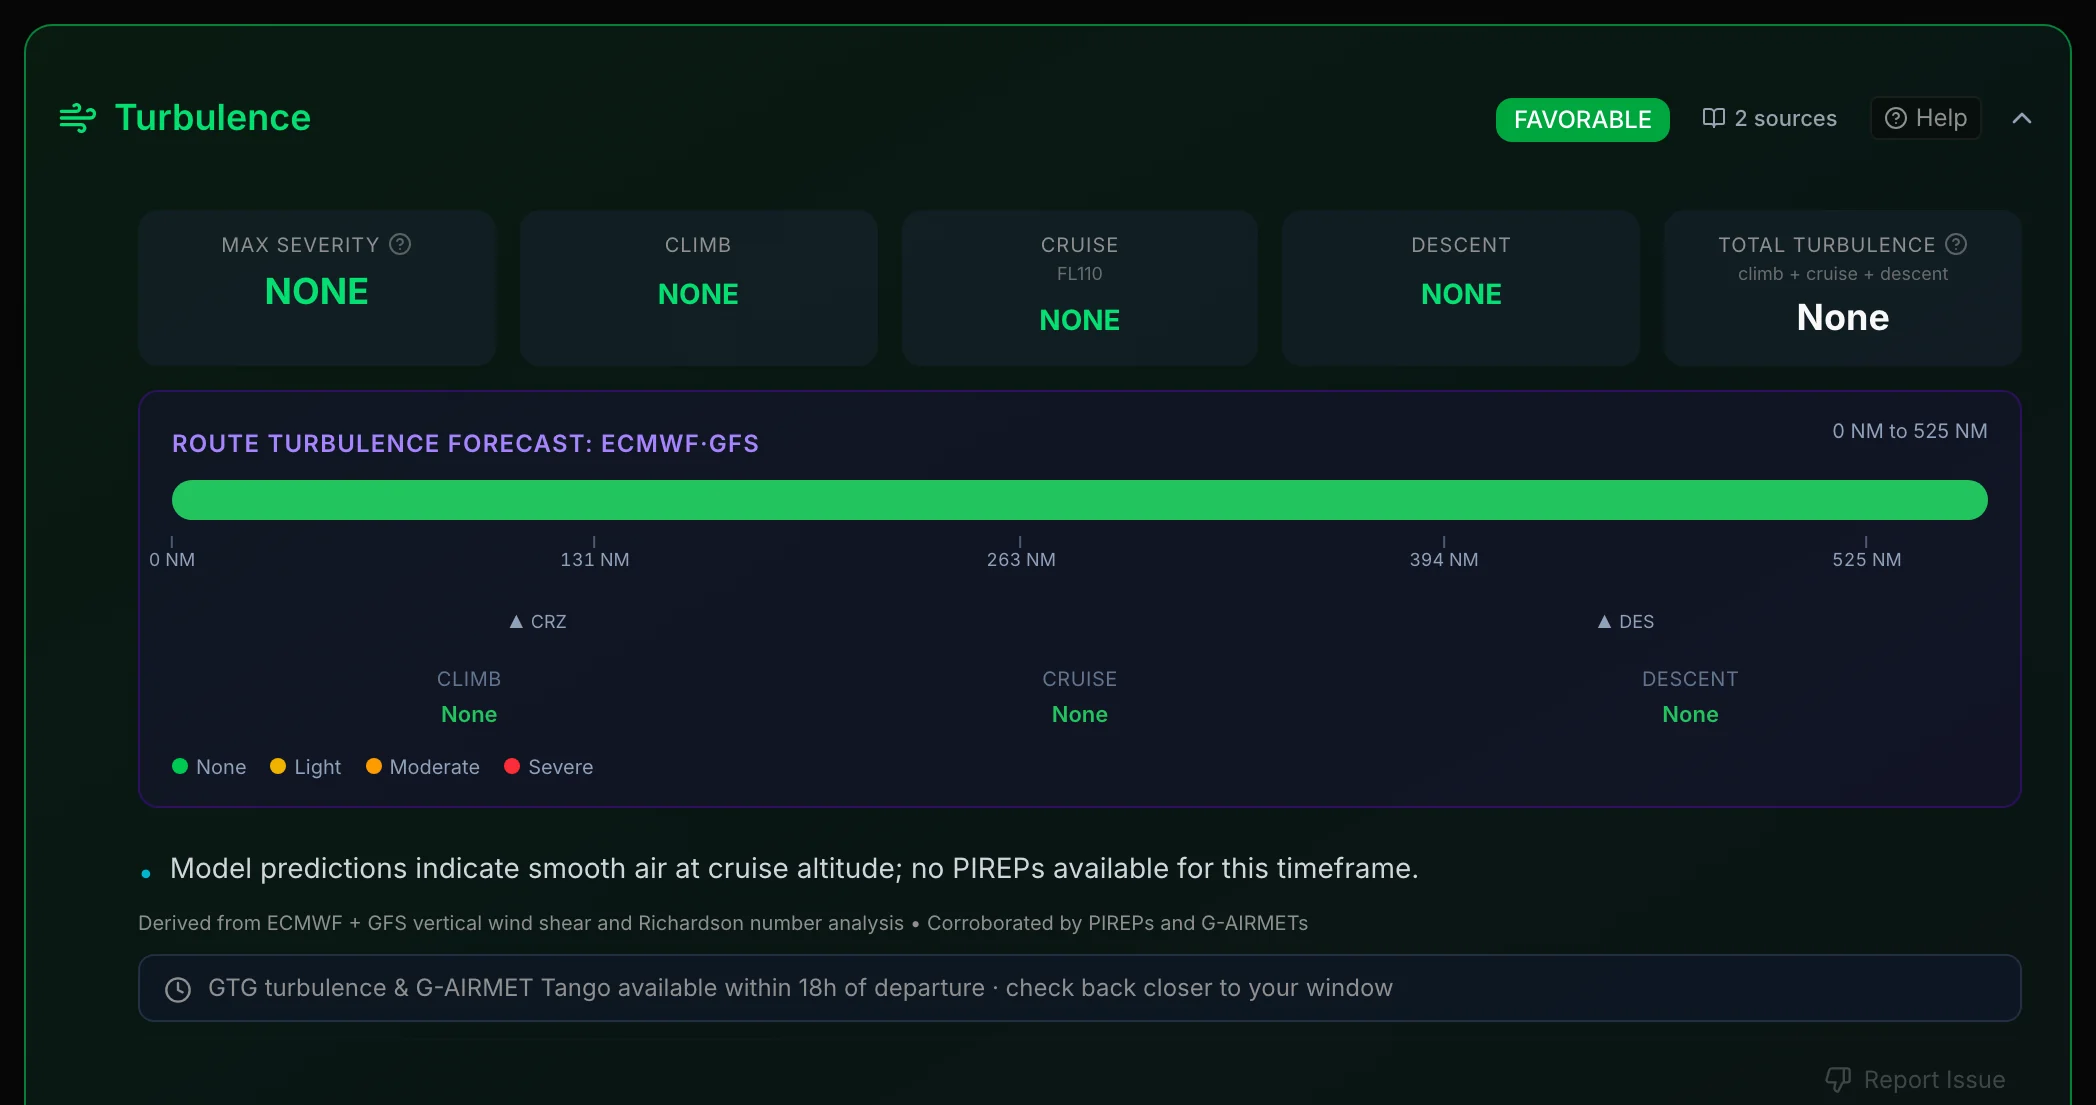The width and height of the screenshot is (2096, 1105).
Task: Click the green None legend dot
Action: coord(180,766)
